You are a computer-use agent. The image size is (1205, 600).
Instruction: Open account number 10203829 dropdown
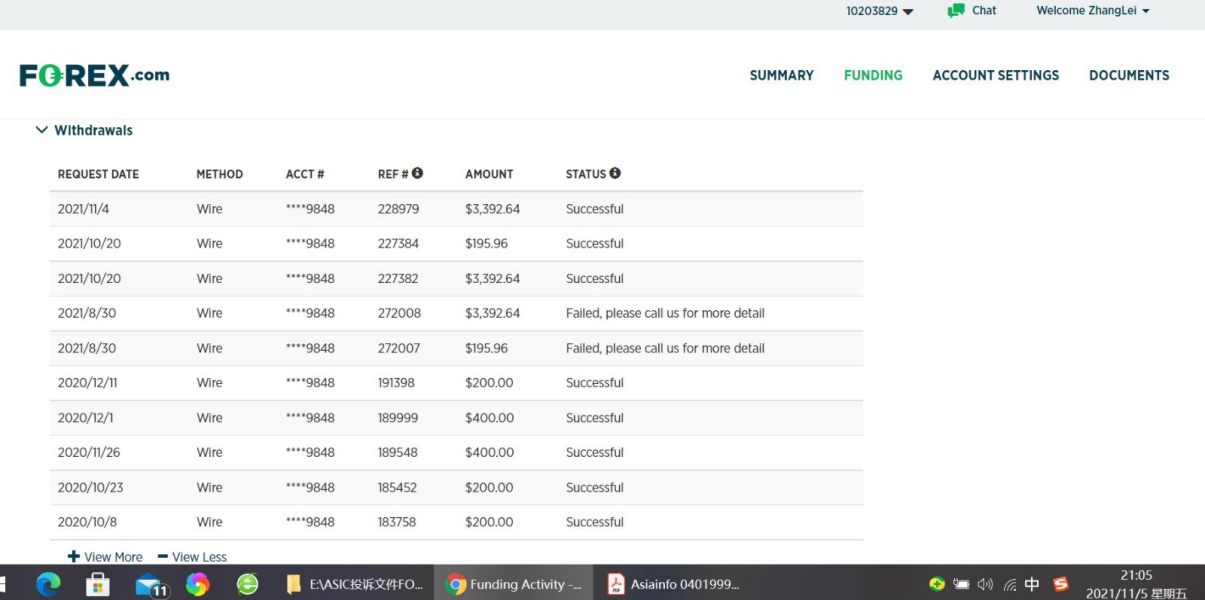tap(879, 11)
